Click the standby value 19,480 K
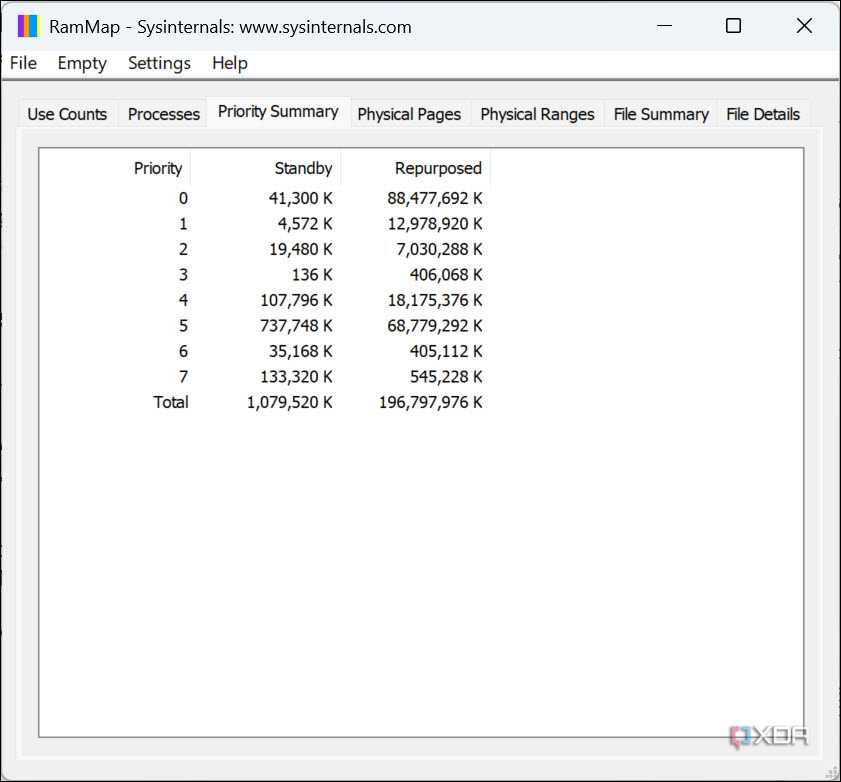Viewport: 841px width, 782px height. 300,249
